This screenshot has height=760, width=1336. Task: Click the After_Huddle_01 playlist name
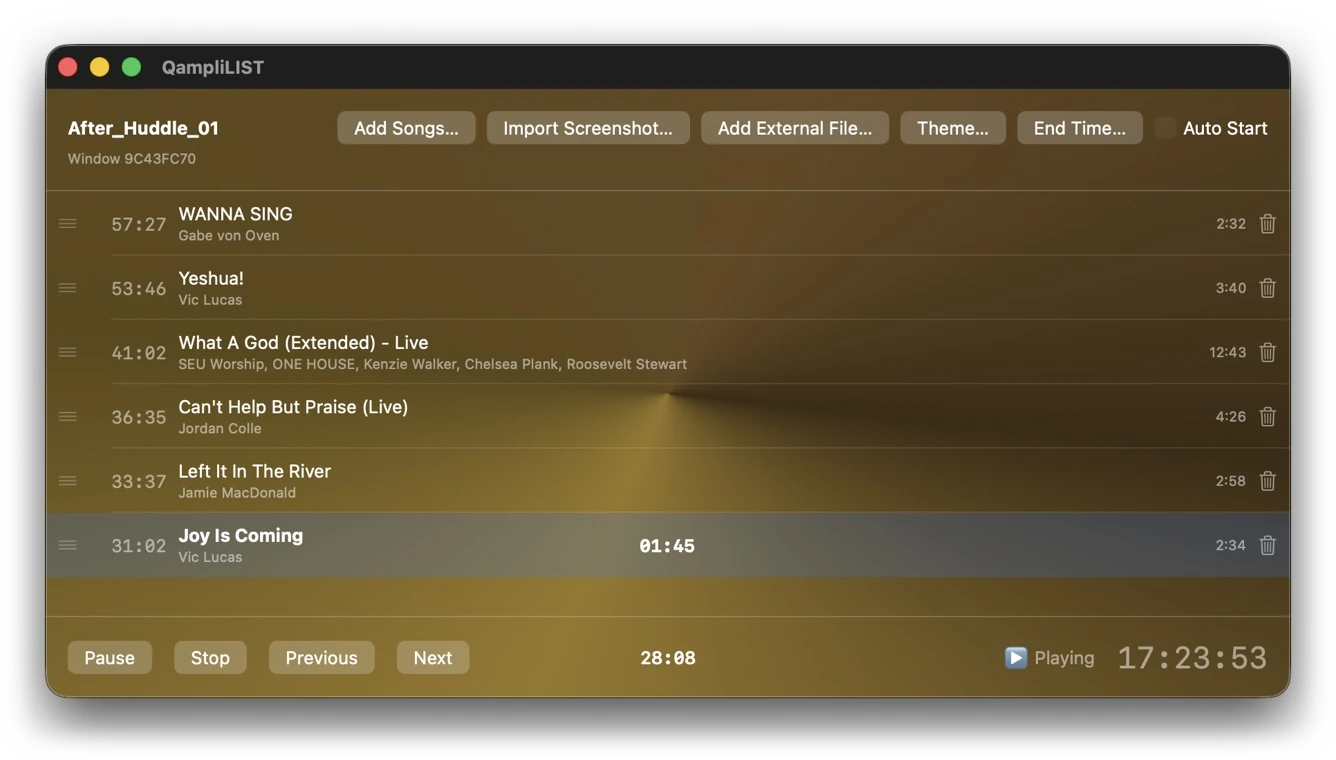pos(143,128)
